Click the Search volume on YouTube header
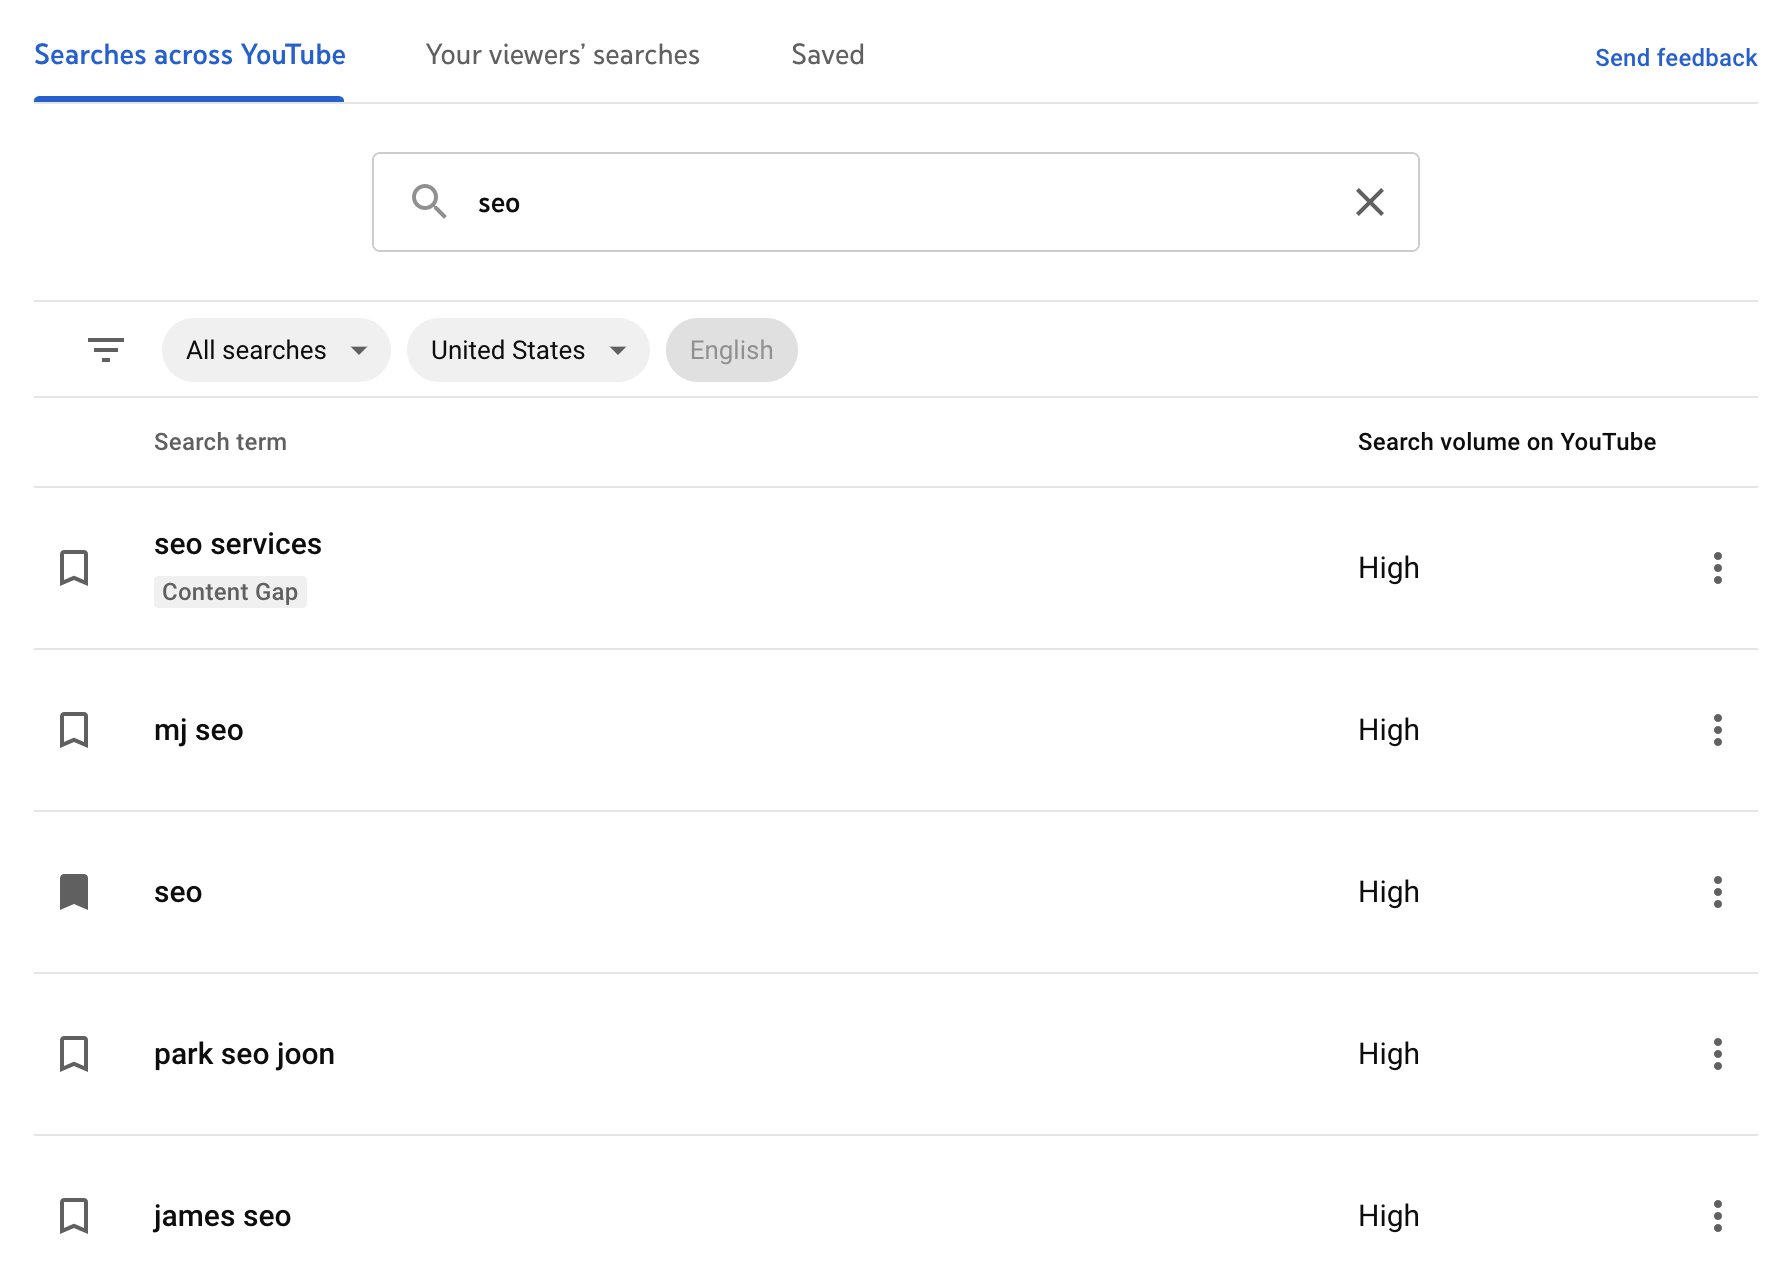The width and height of the screenshot is (1786, 1276). point(1507,442)
